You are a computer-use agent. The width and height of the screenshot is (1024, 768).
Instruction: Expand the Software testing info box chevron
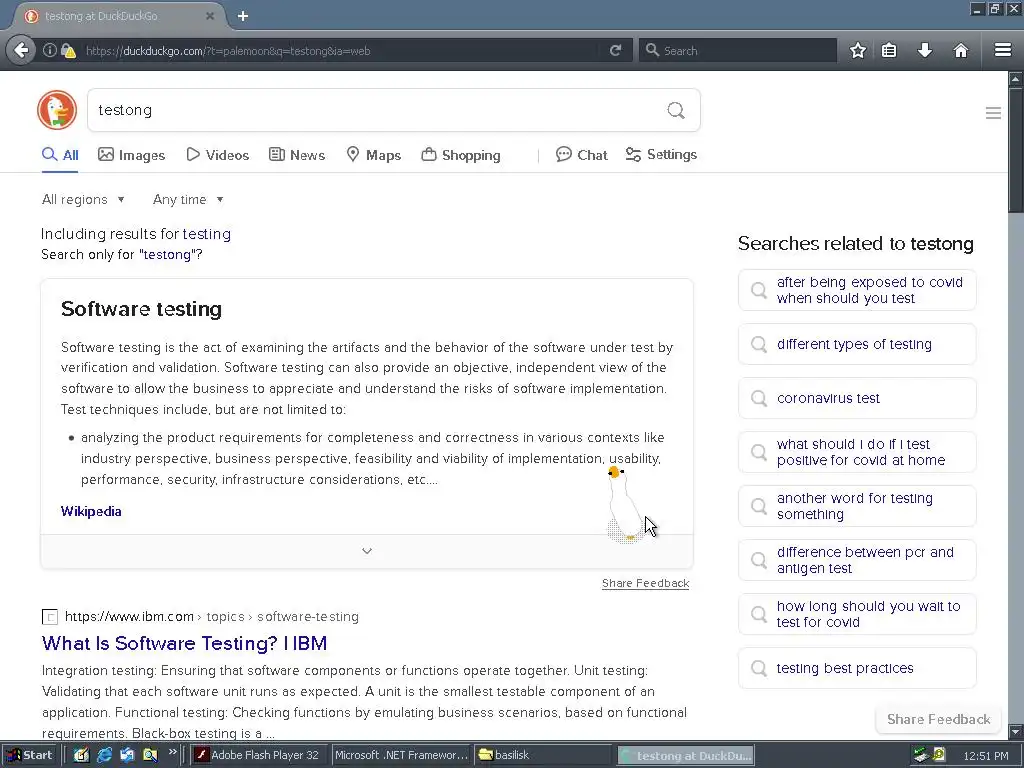(x=367, y=551)
